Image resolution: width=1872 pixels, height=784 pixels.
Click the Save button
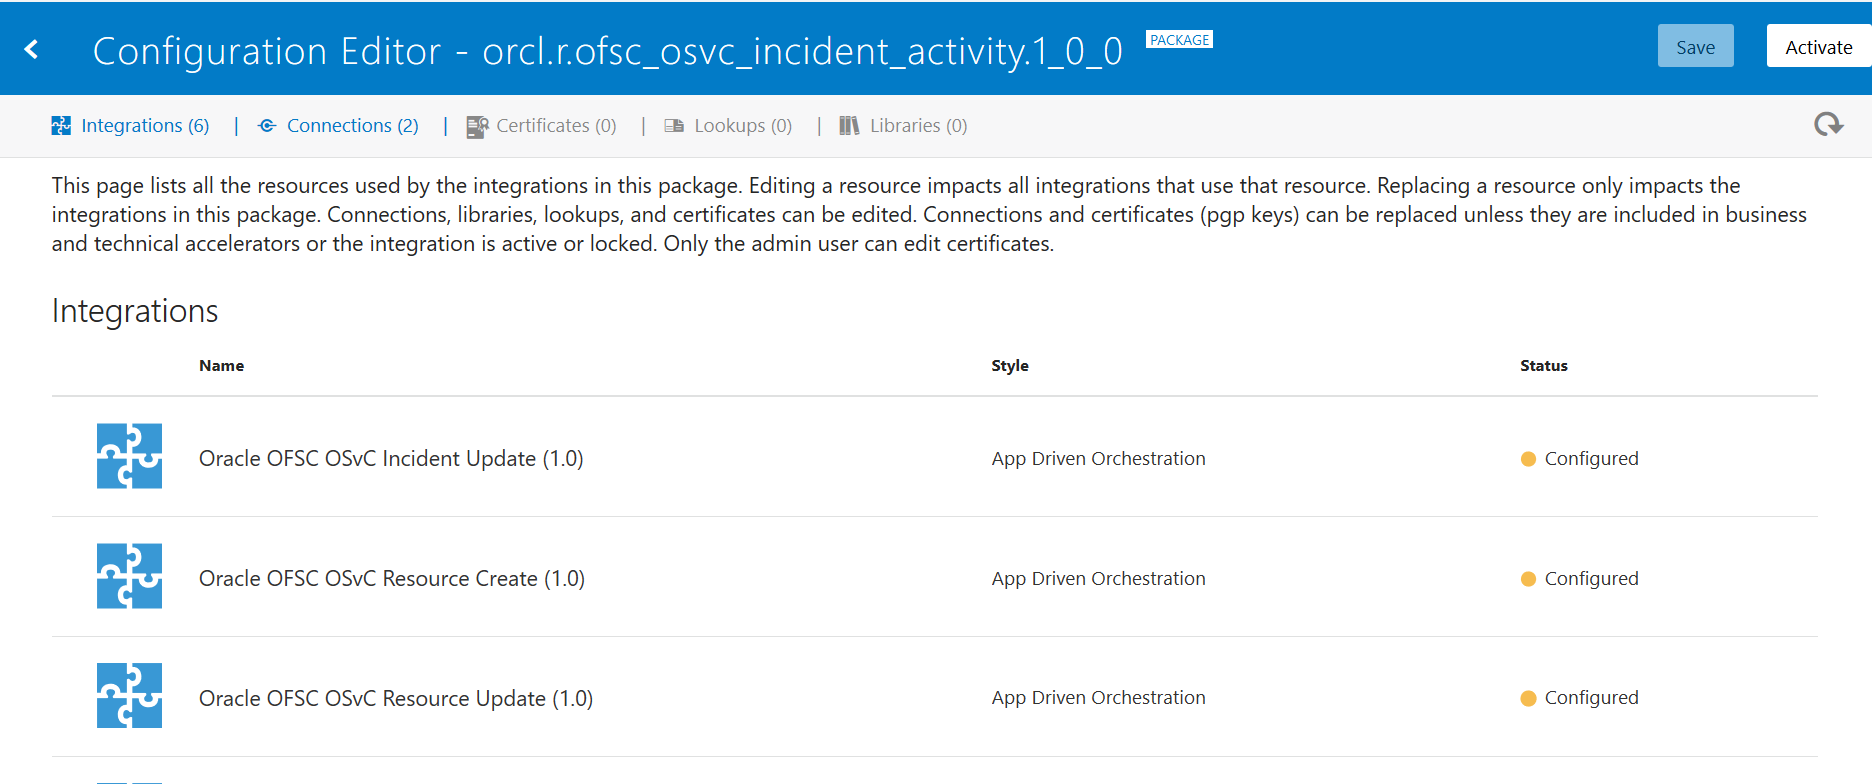pyautogui.click(x=1695, y=47)
